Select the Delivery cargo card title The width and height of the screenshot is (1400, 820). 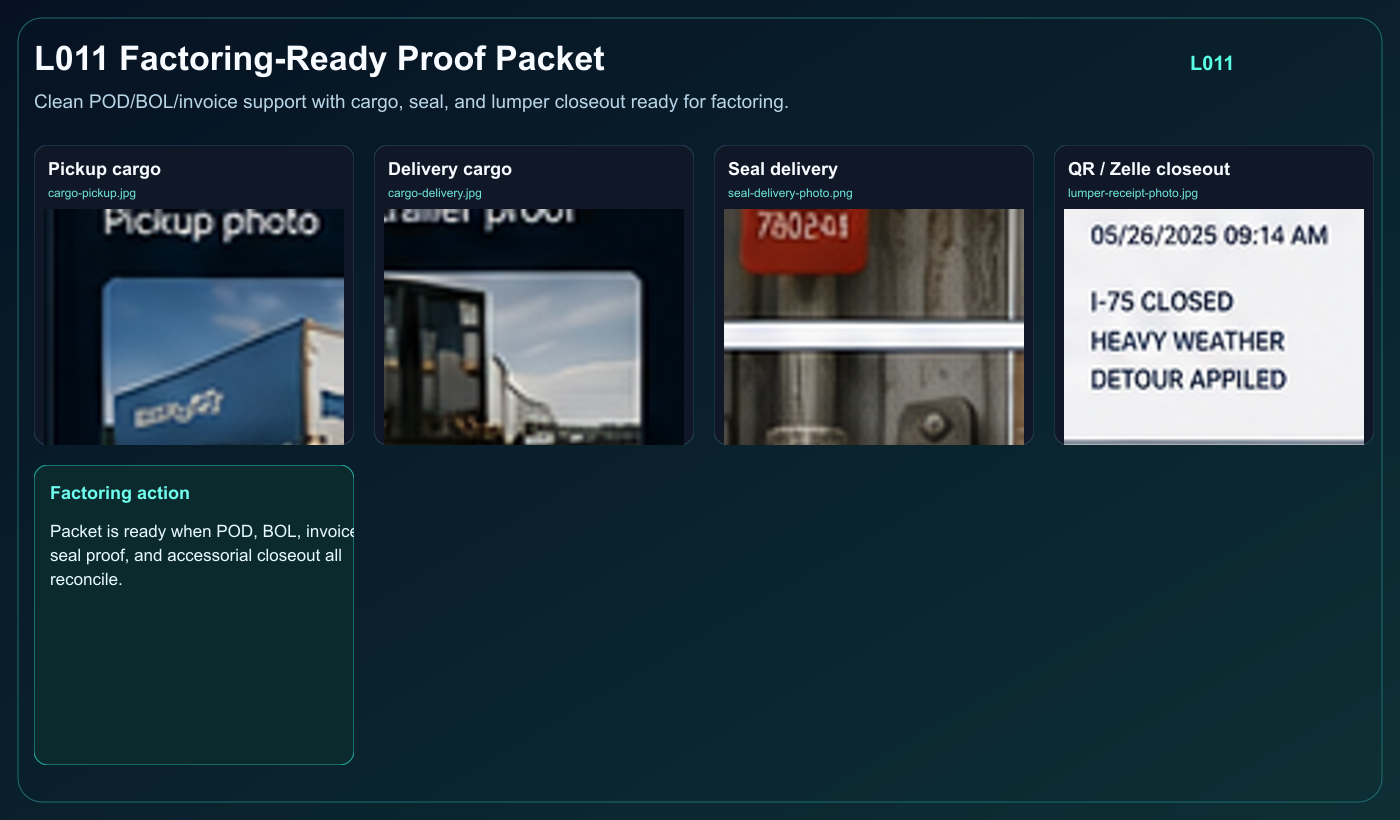coord(450,169)
